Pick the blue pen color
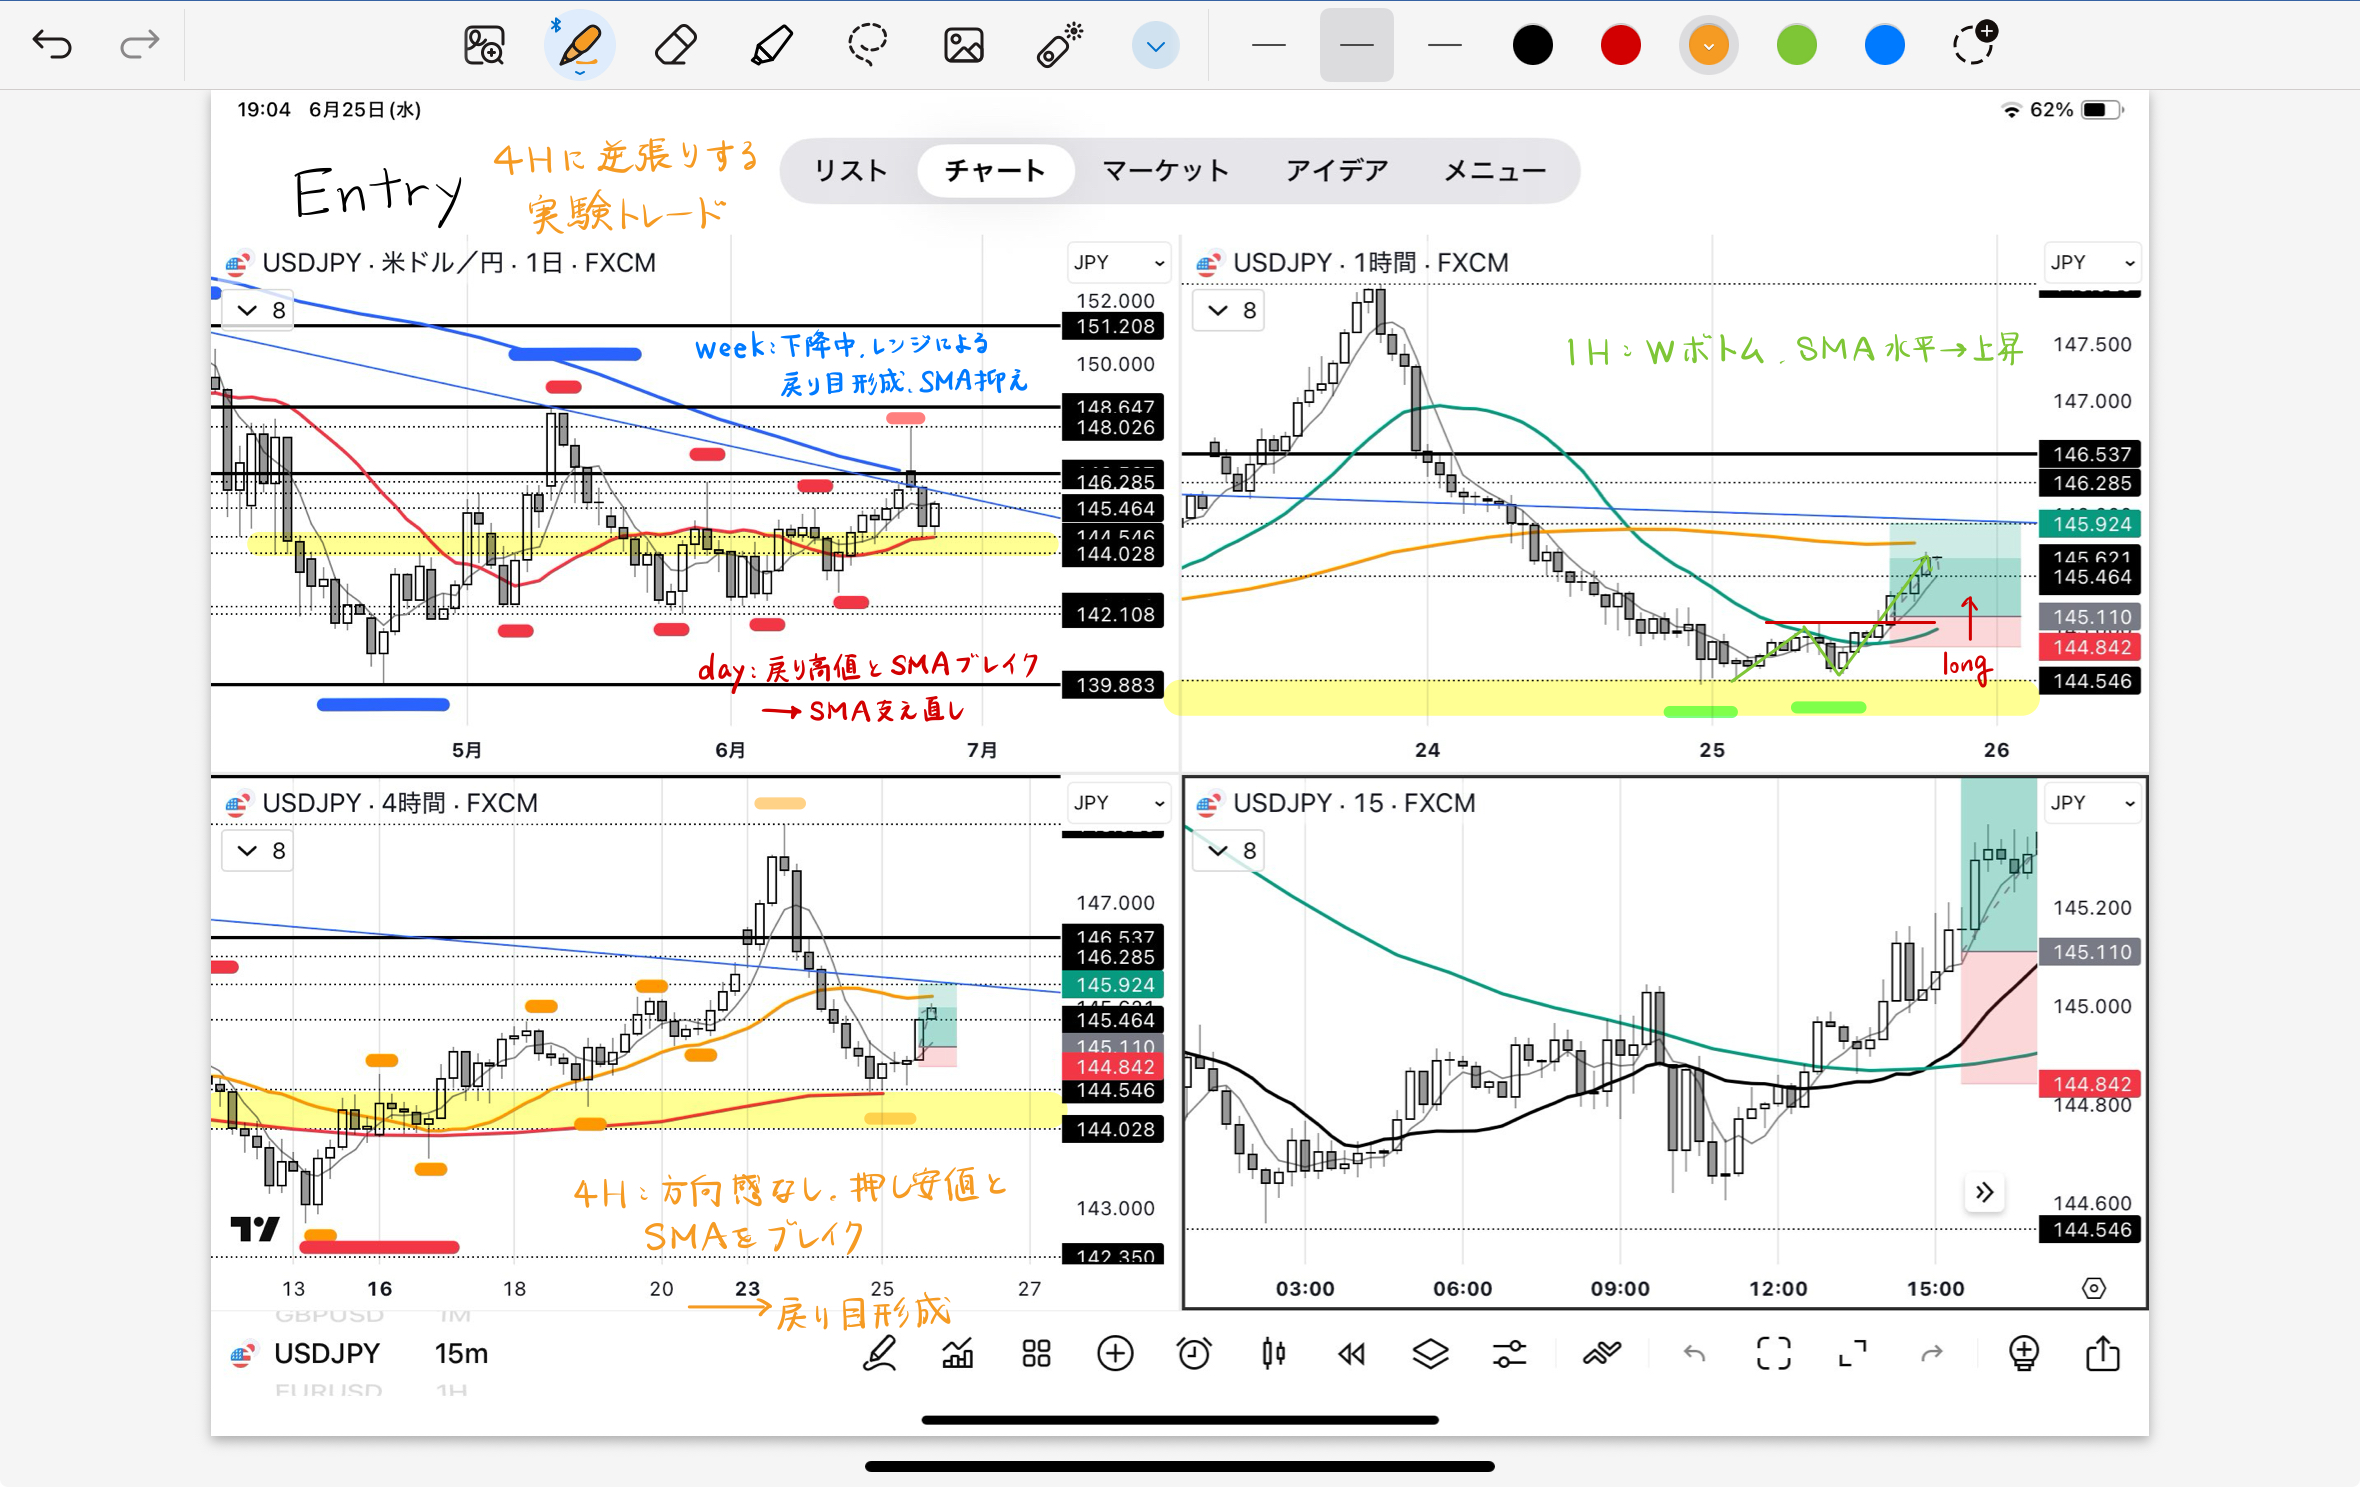 tap(1884, 45)
